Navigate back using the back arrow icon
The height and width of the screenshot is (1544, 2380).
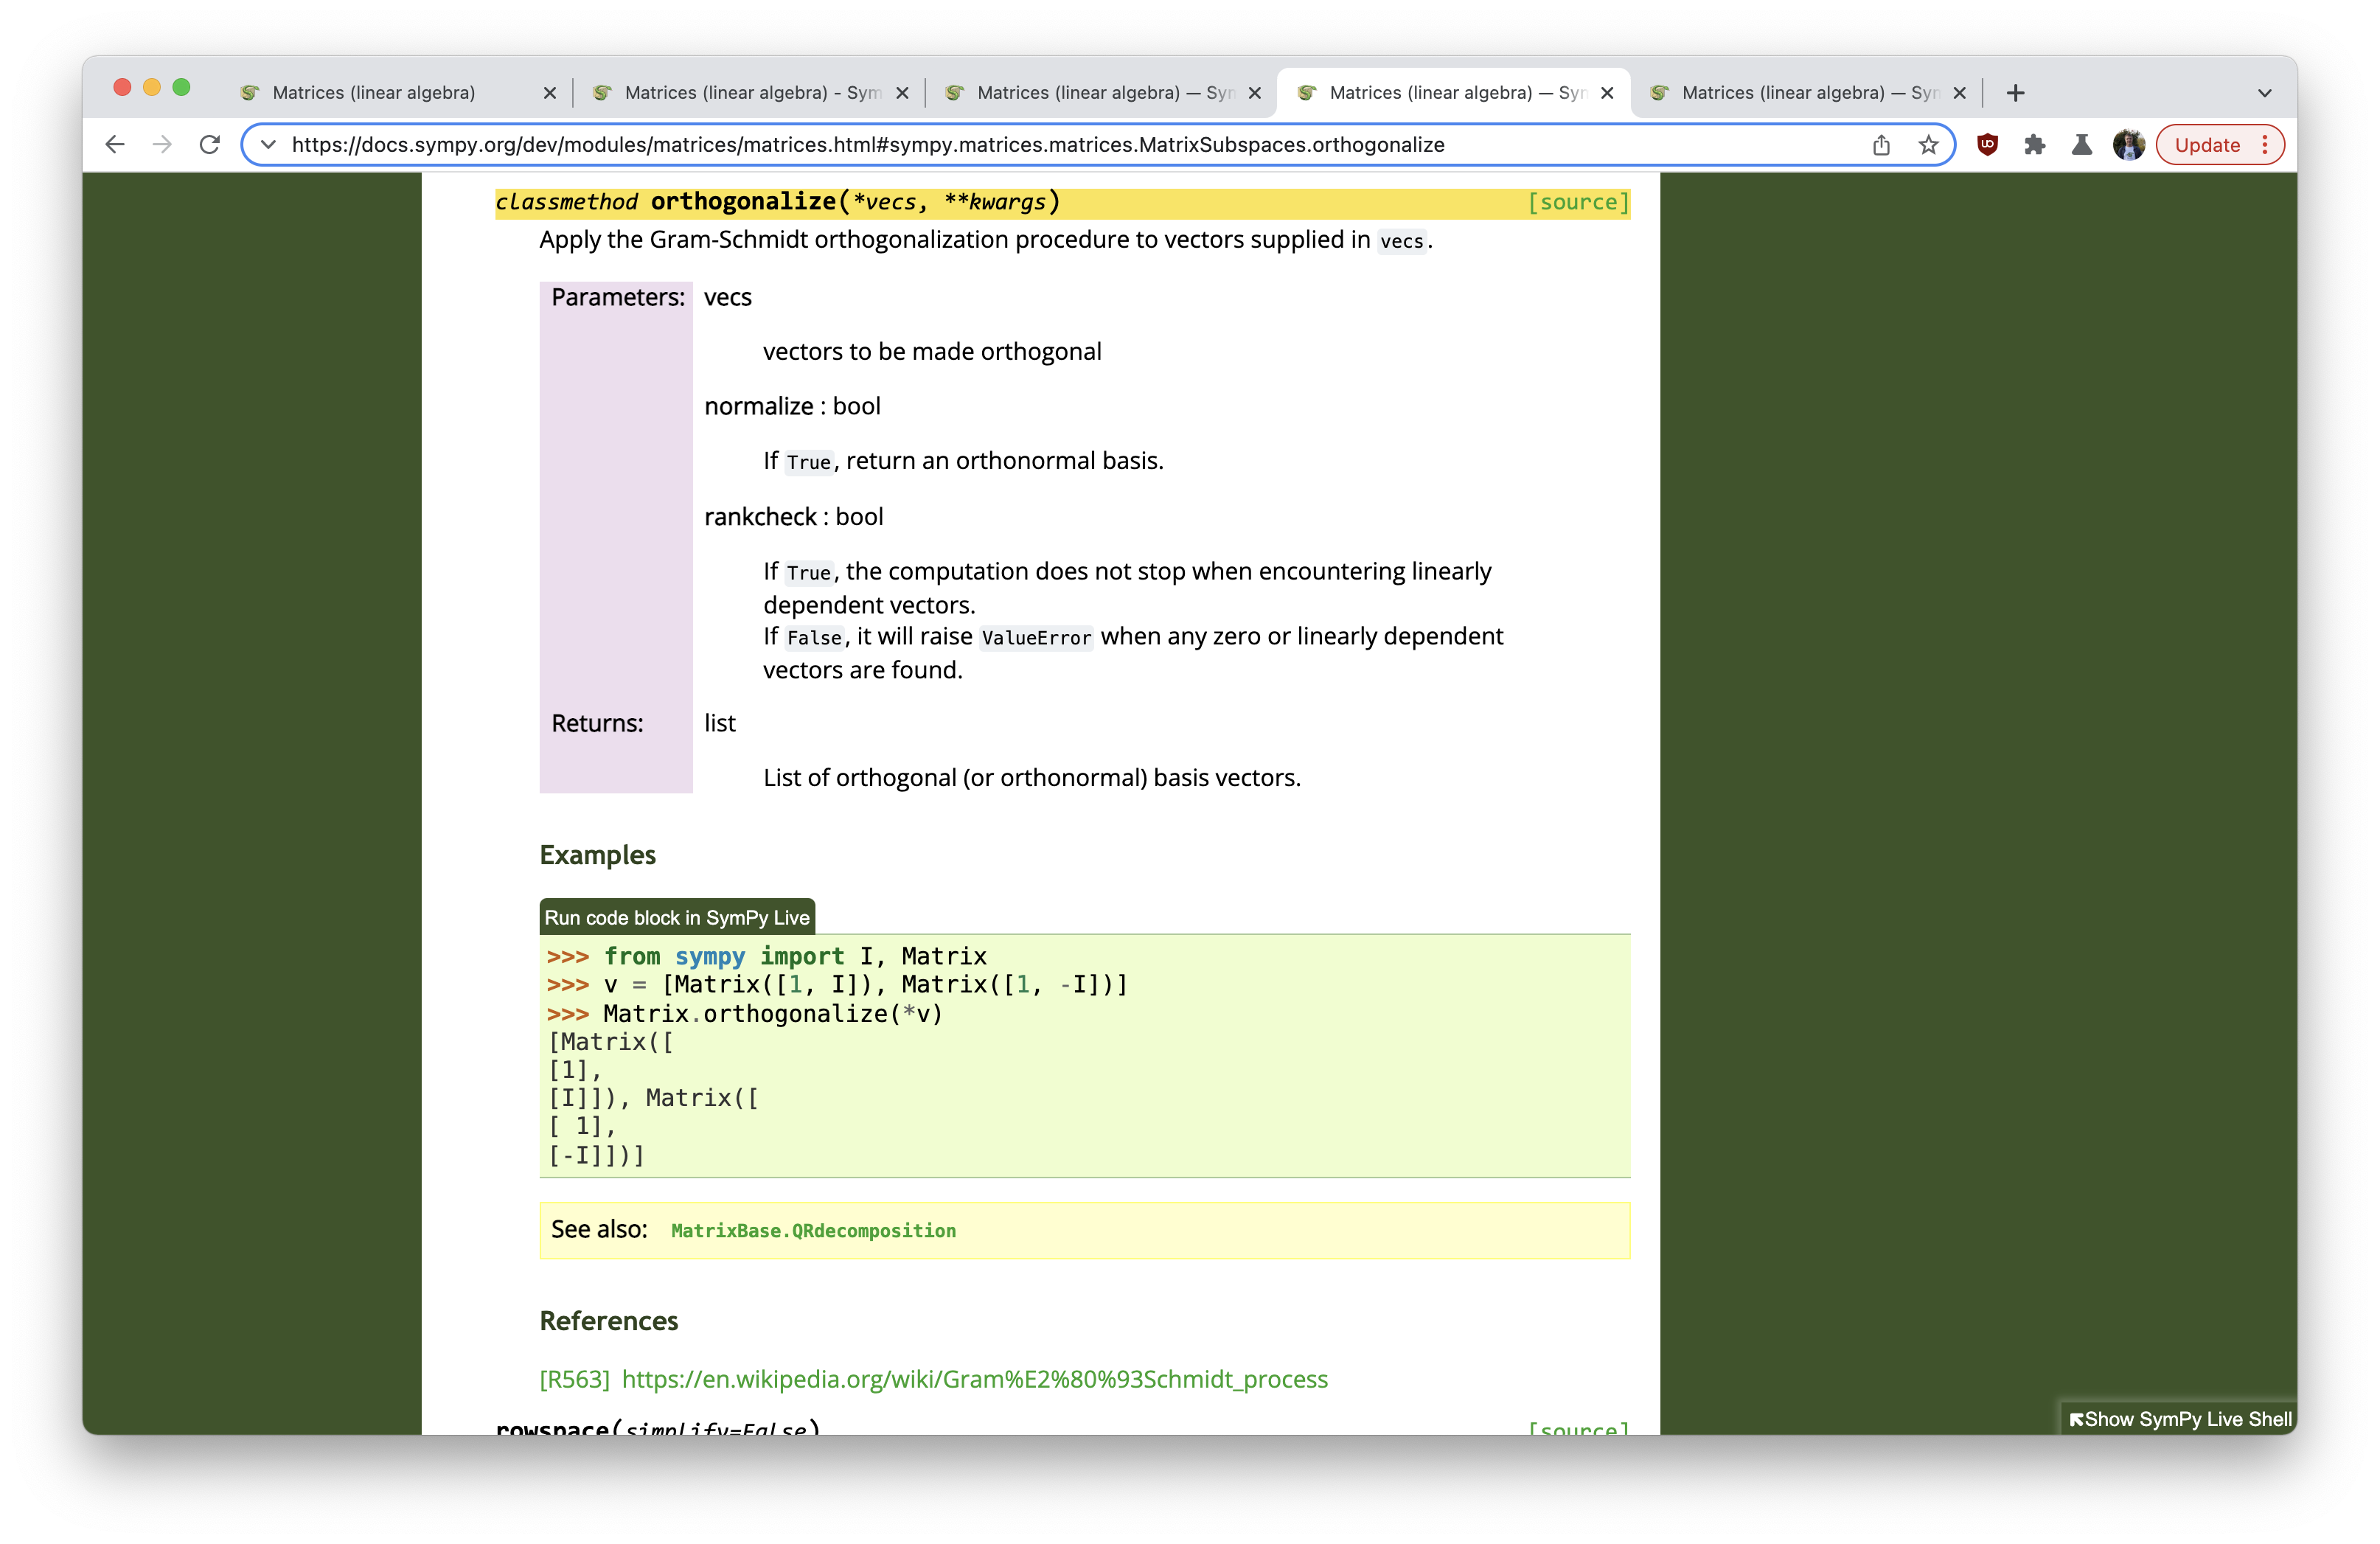115,144
